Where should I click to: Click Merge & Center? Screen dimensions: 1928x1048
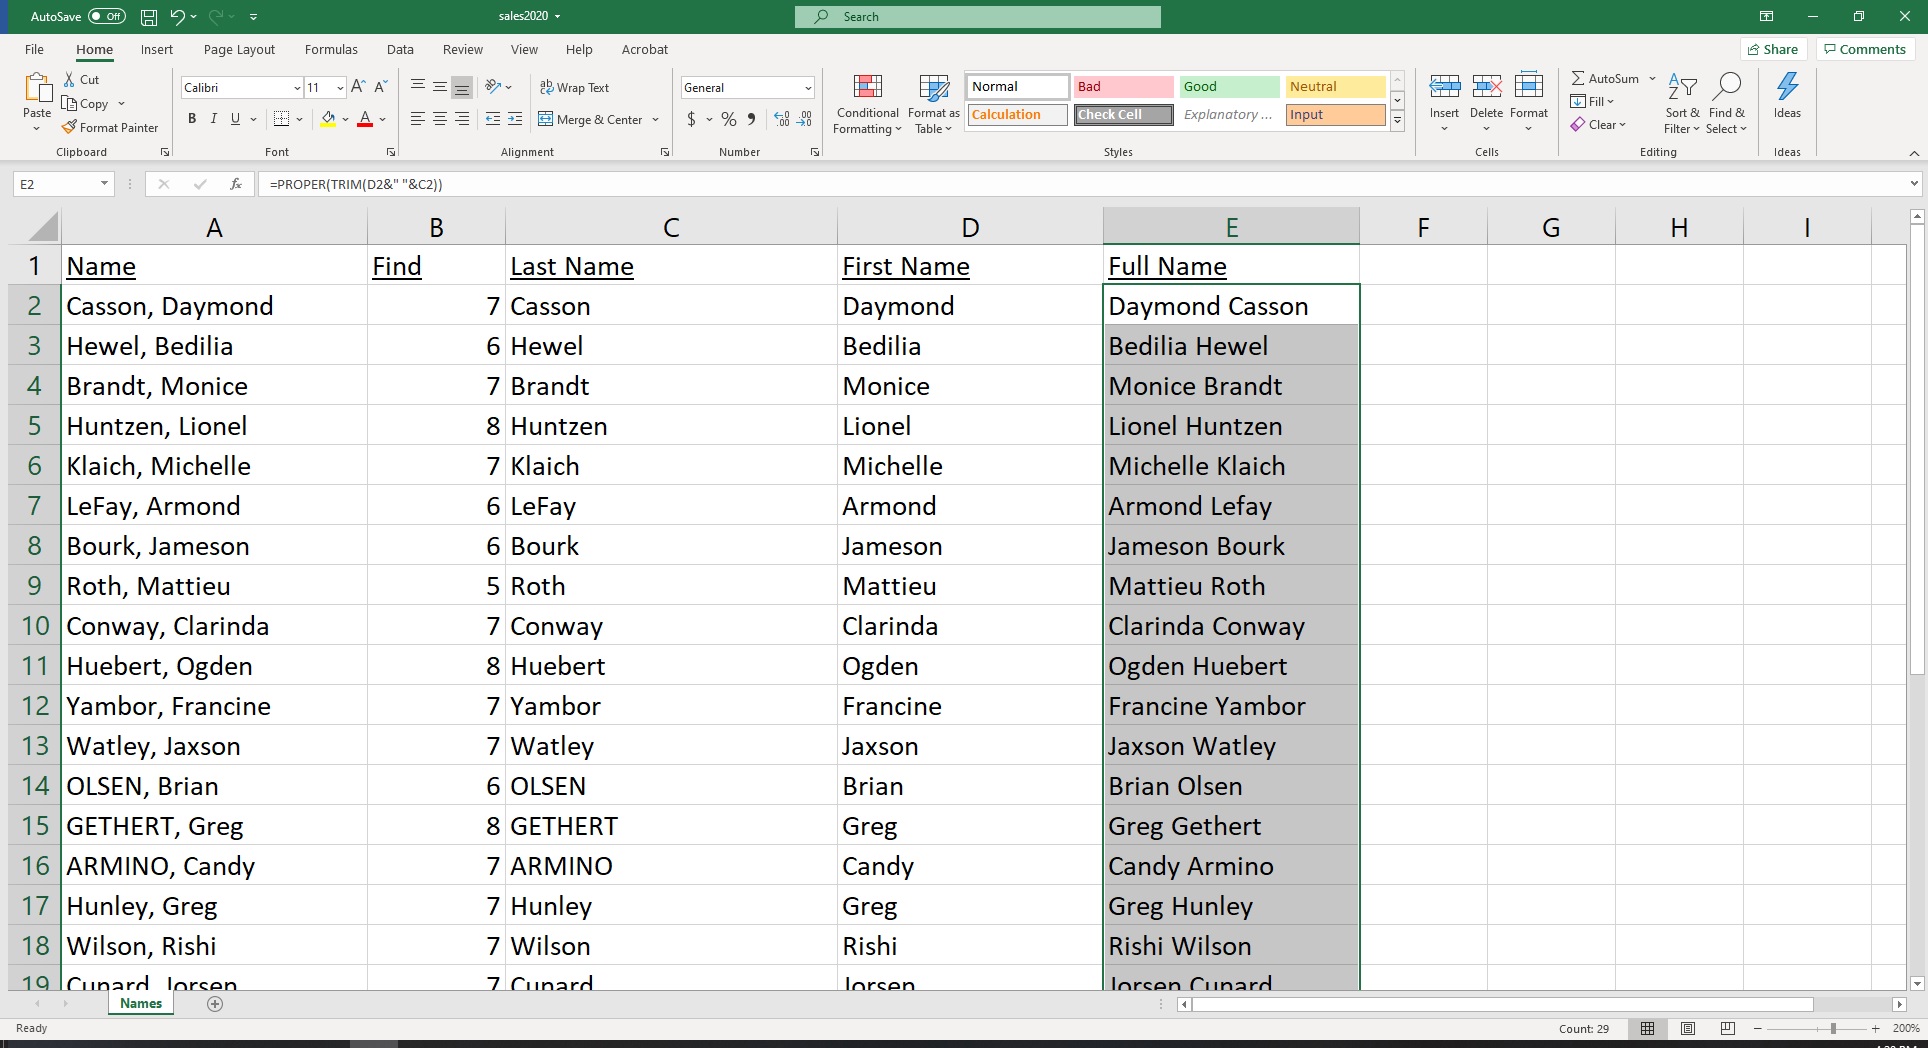pyautogui.click(x=590, y=119)
